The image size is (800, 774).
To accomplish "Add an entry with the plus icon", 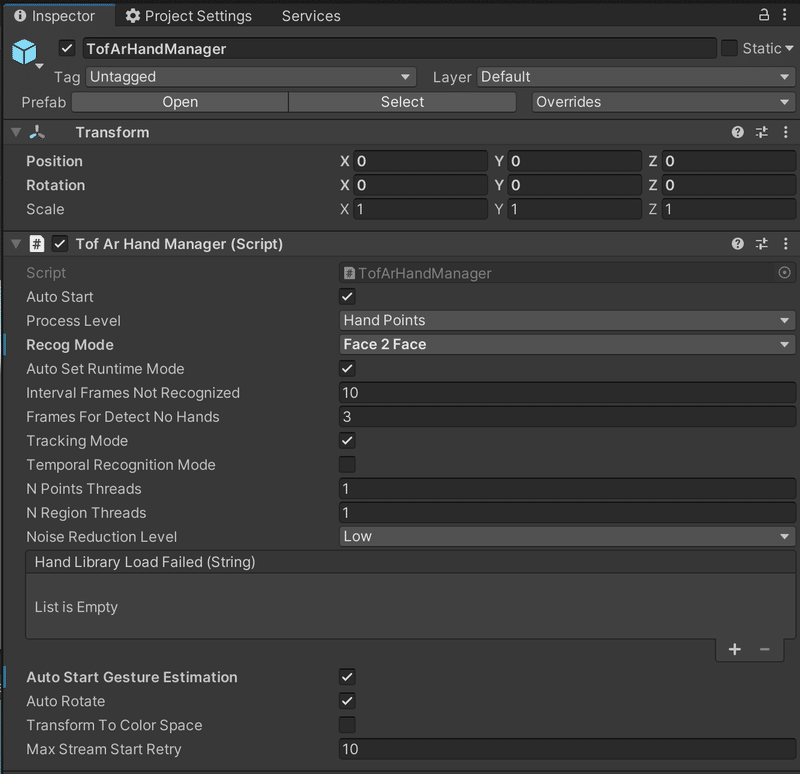I will pos(735,650).
